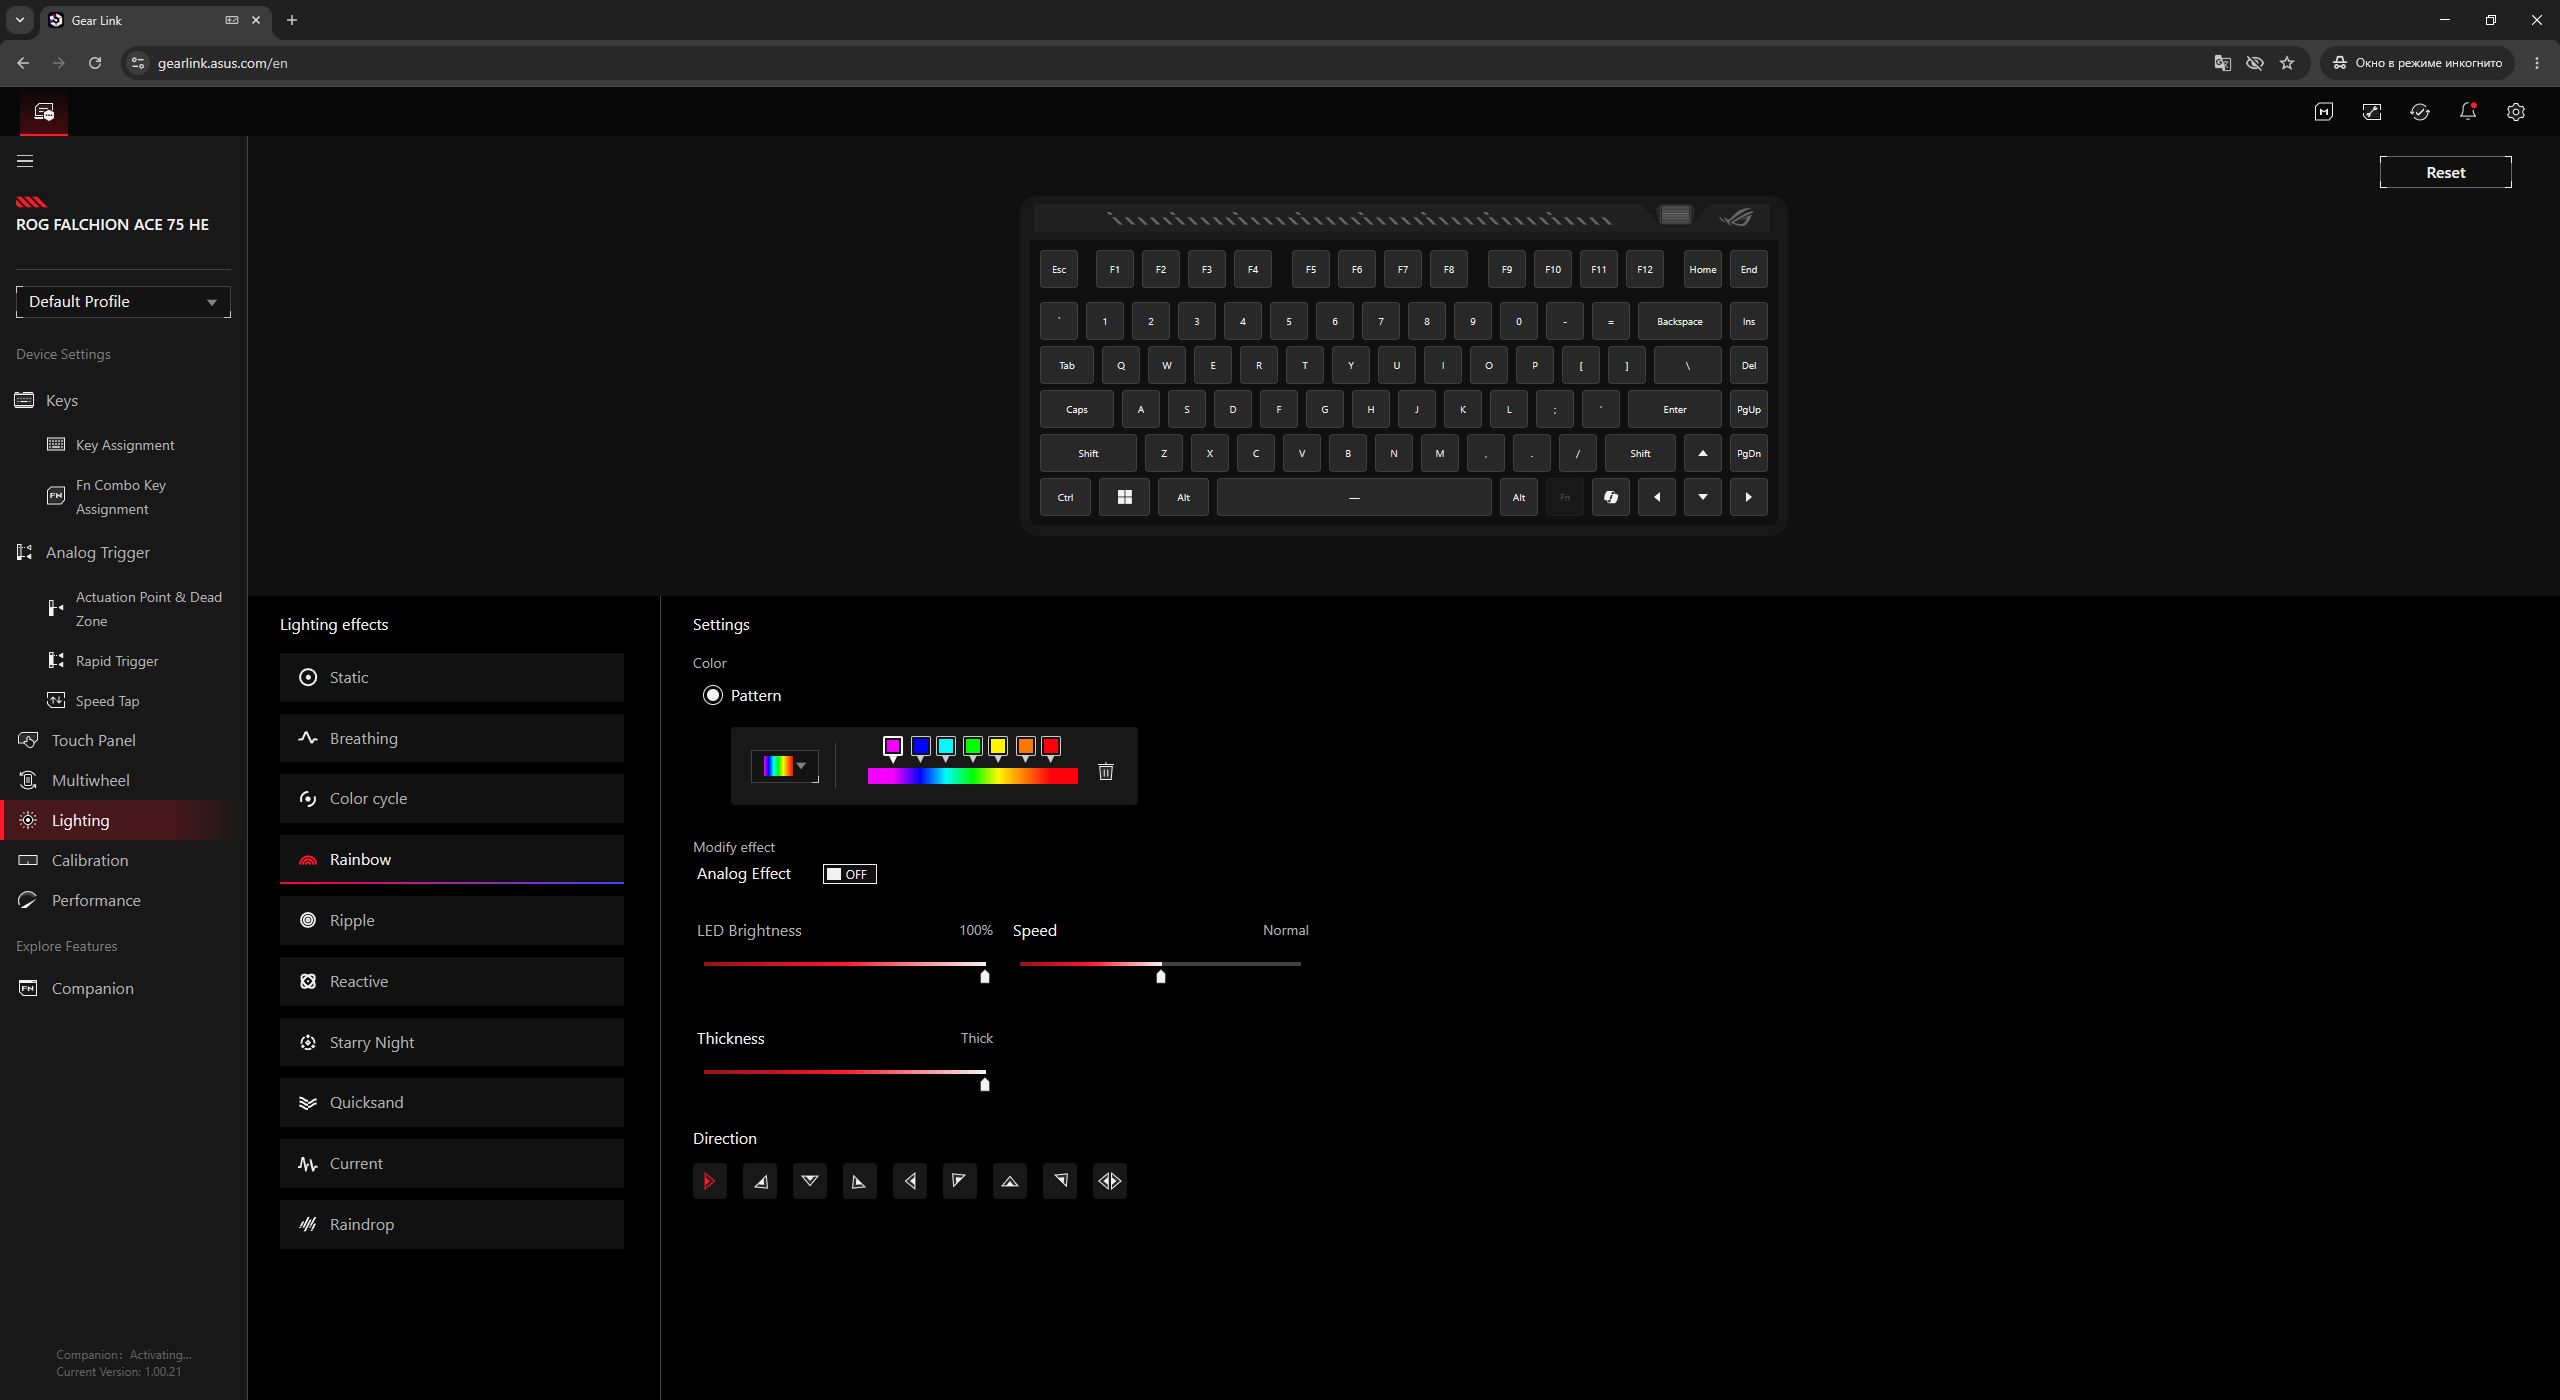This screenshot has height=1400, width=2560.
Task: Click the Thickness slider handle
Action: [x=985, y=1084]
